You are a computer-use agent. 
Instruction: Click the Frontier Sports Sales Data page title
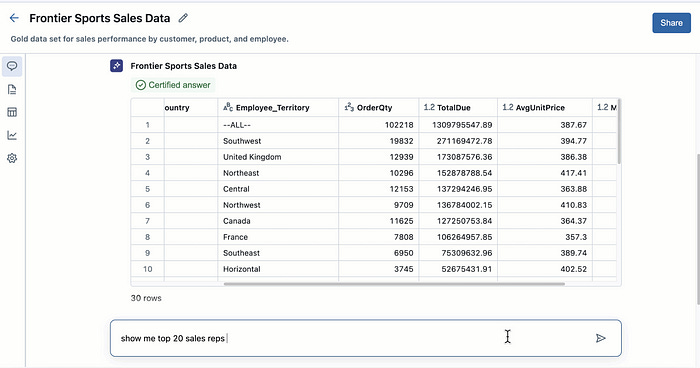point(100,18)
